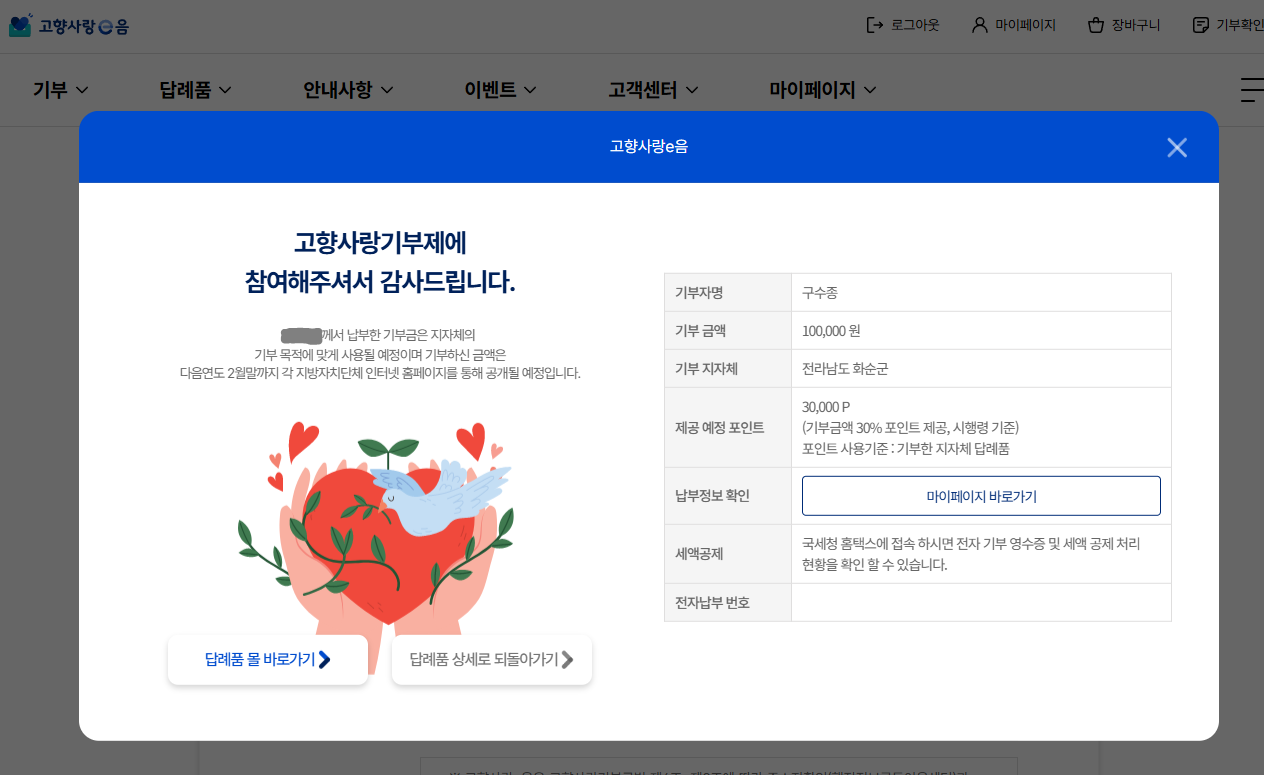The width and height of the screenshot is (1264, 775).
Task: Select the 안내사항 menu item
Action: (346, 89)
